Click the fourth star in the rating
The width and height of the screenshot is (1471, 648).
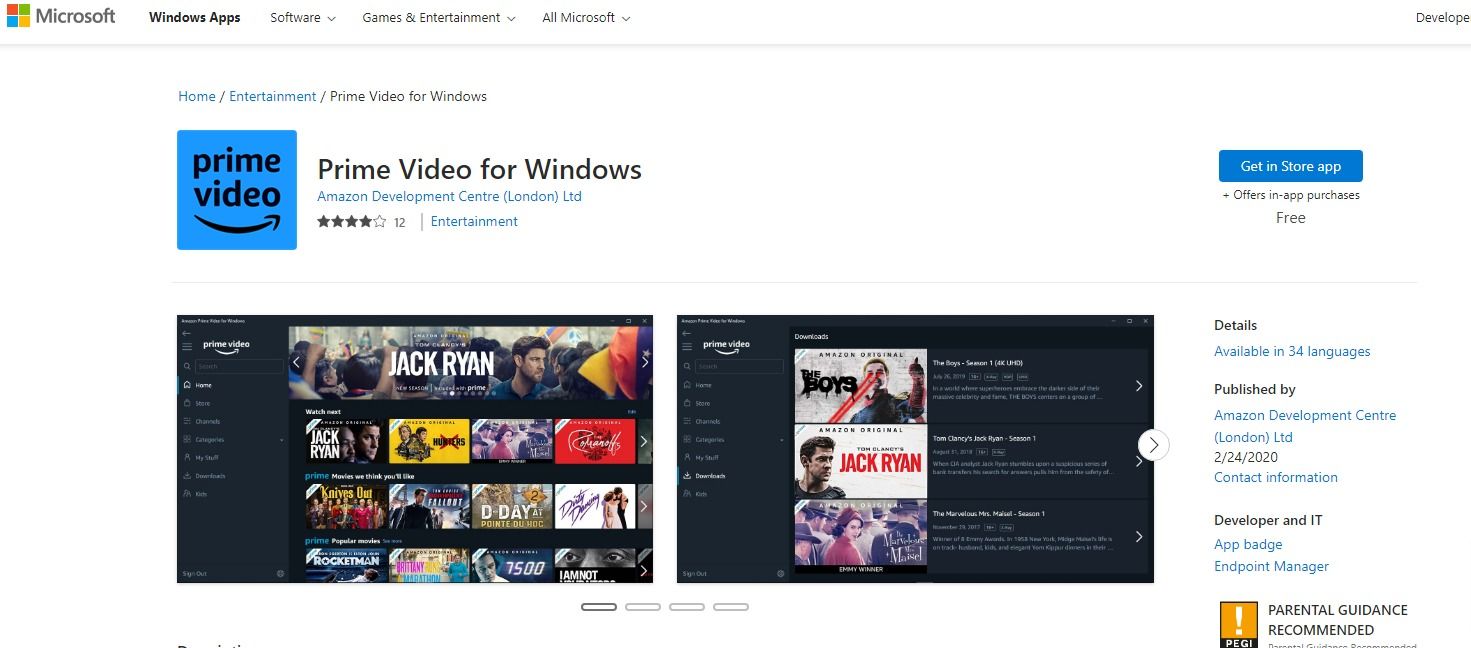[x=366, y=220]
